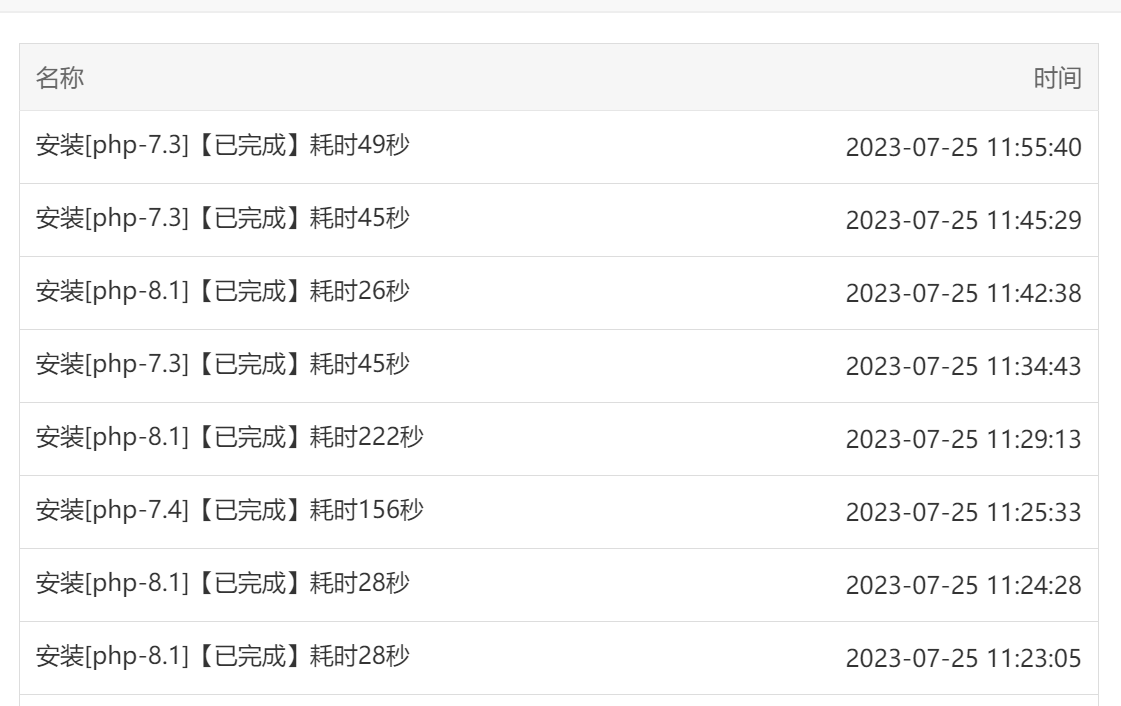Click the 时间 column header
Image resolution: width=1121 pixels, height=706 pixels.
tap(1057, 78)
